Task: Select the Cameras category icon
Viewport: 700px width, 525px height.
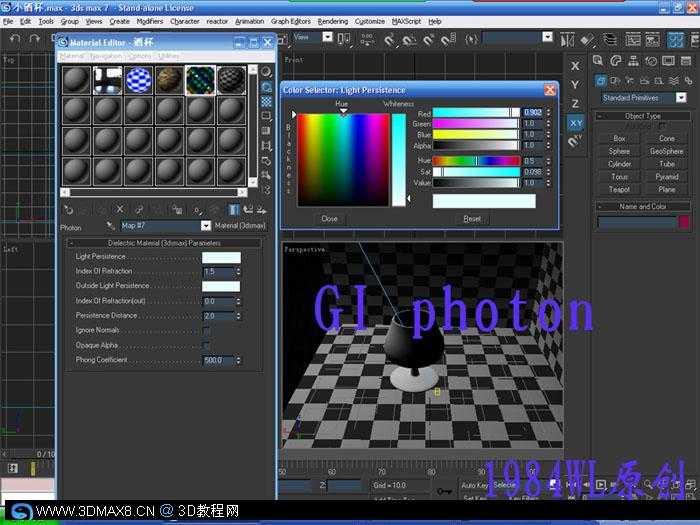Action: pyautogui.click(x=644, y=81)
